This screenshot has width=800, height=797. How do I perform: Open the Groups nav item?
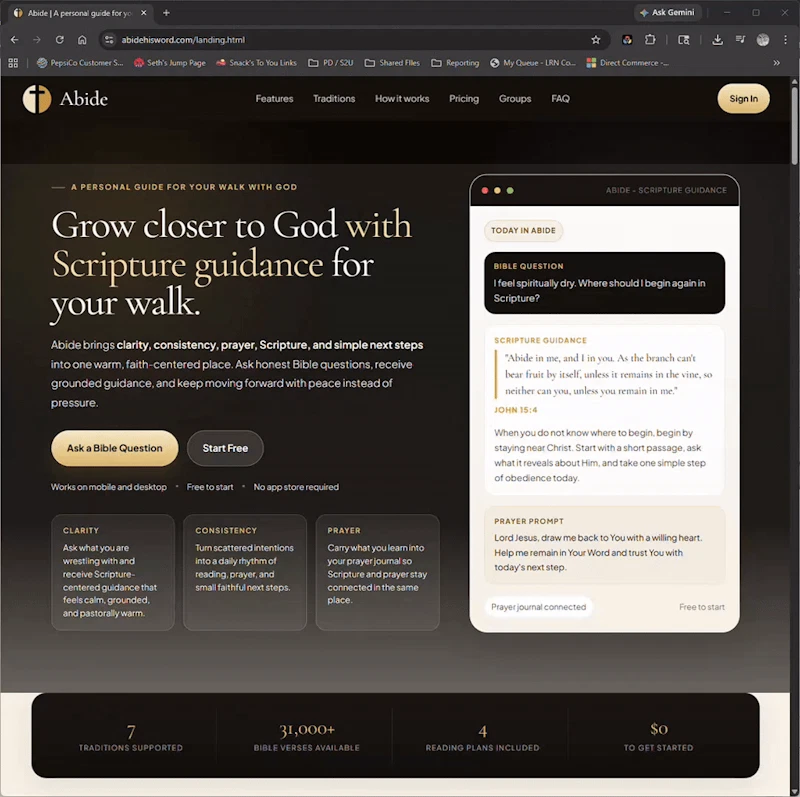515,98
